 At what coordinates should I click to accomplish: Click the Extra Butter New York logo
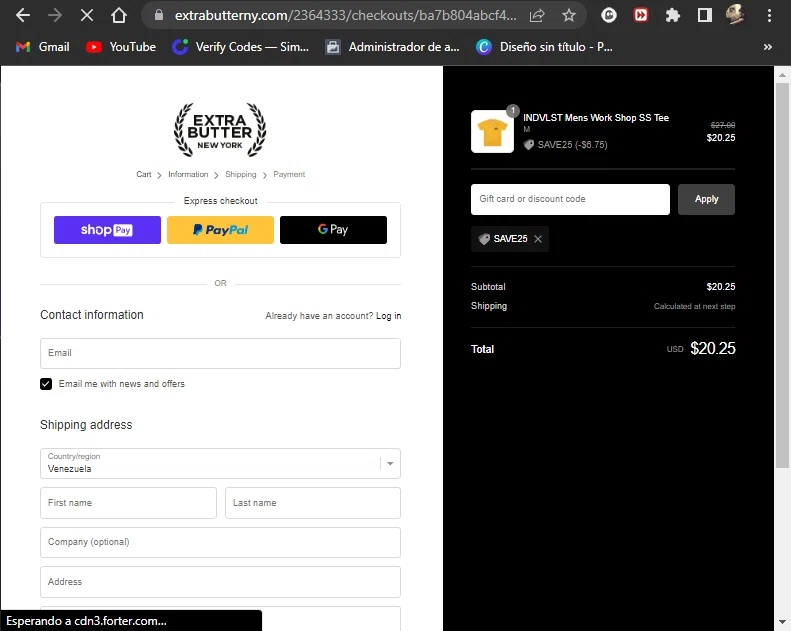tap(220, 131)
